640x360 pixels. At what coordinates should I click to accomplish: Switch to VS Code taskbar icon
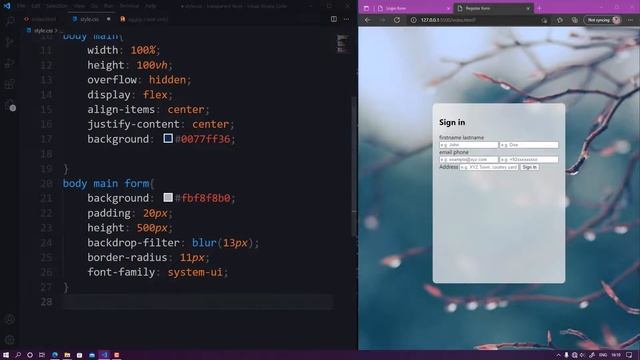tap(104, 355)
